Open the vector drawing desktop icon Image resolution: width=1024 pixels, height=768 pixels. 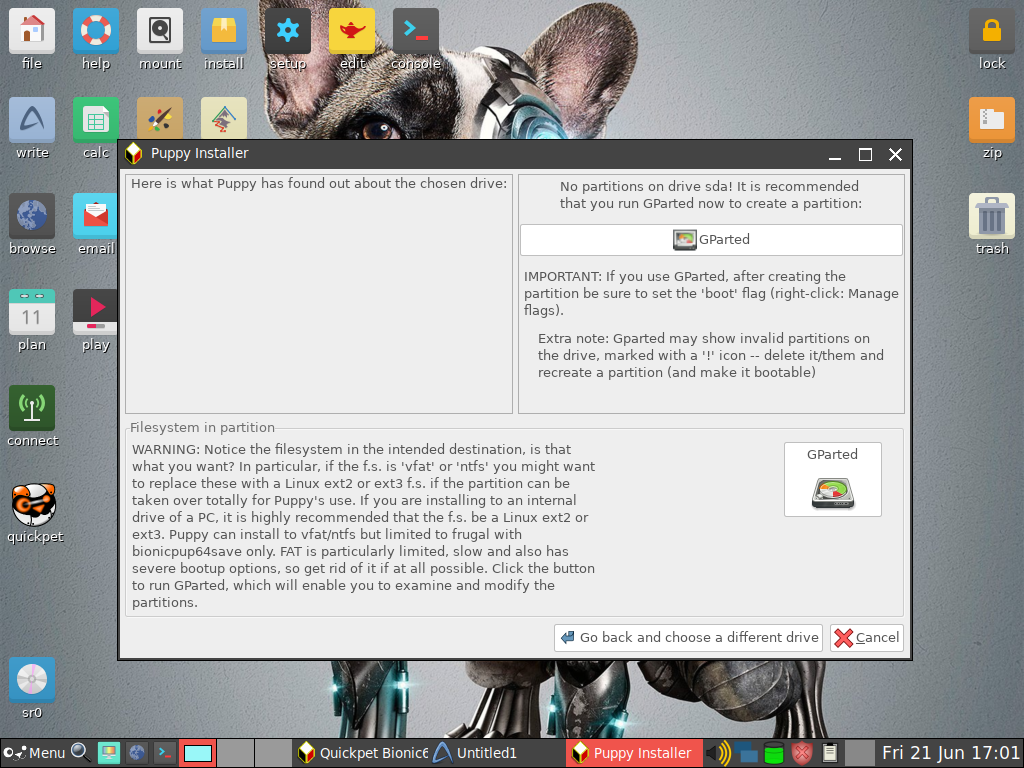(223, 118)
